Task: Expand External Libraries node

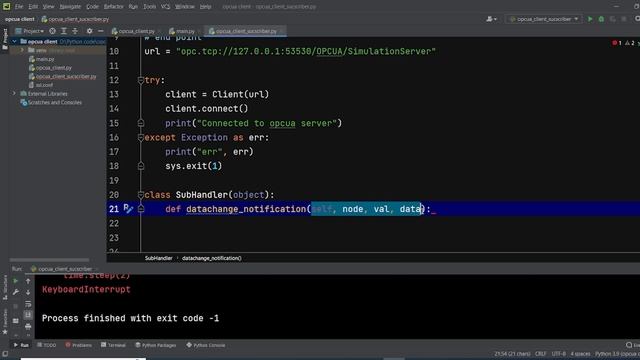Action: click(x=14, y=93)
